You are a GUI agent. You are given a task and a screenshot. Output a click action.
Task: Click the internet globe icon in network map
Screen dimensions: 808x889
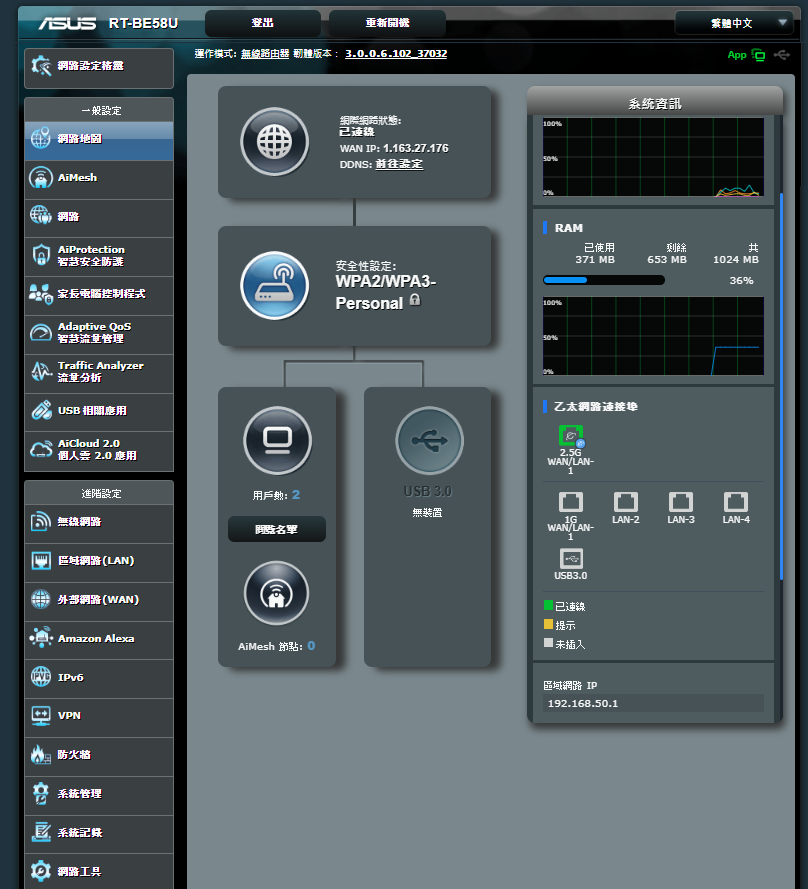click(274, 141)
